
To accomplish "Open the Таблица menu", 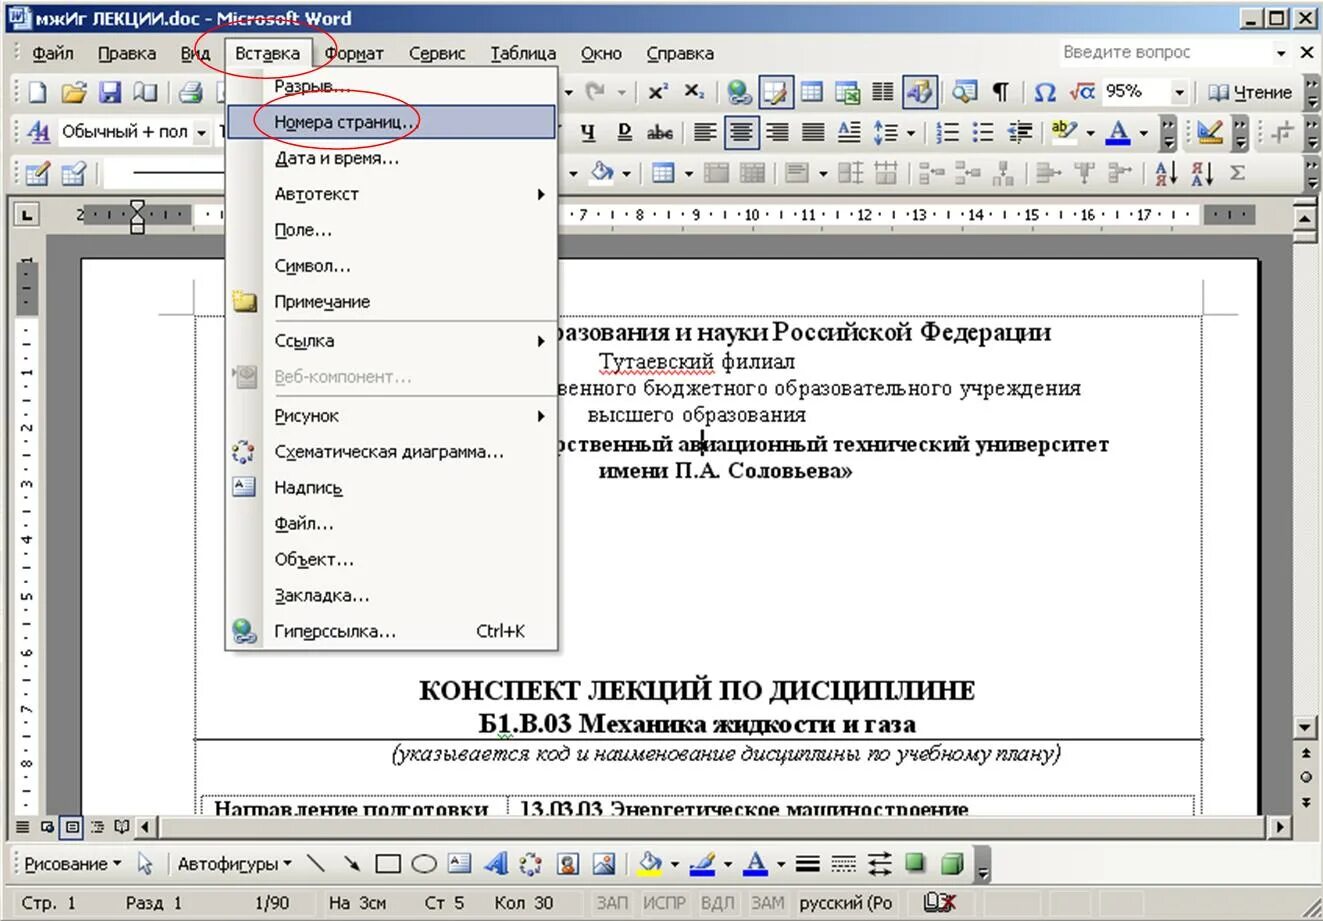I will click(x=523, y=53).
